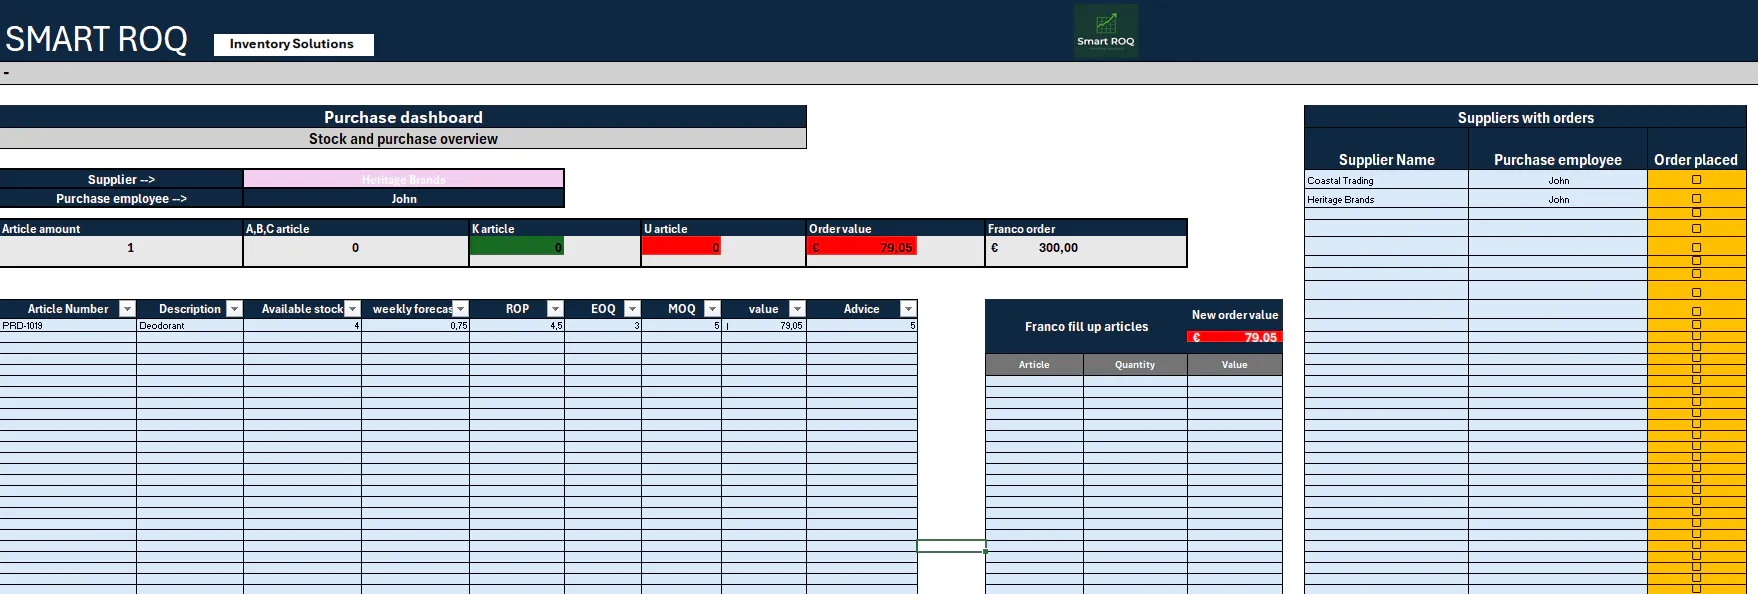Click the SMART ROQ title text
Viewport: 1758px width, 594px height.
point(96,39)
